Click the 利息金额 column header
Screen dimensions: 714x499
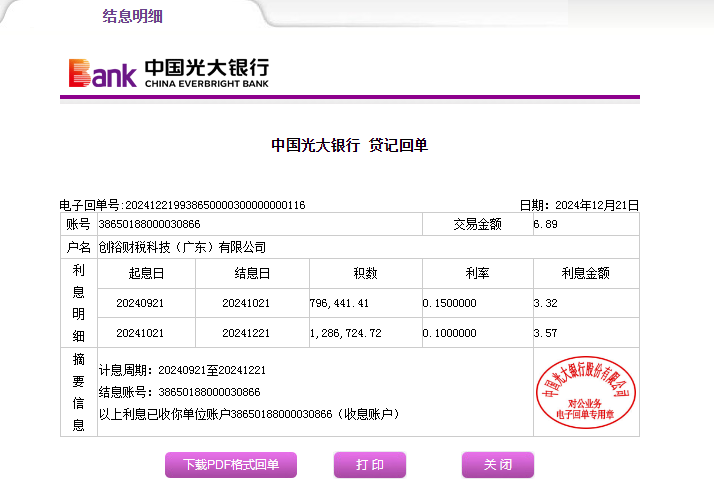[x=586, y=273]
